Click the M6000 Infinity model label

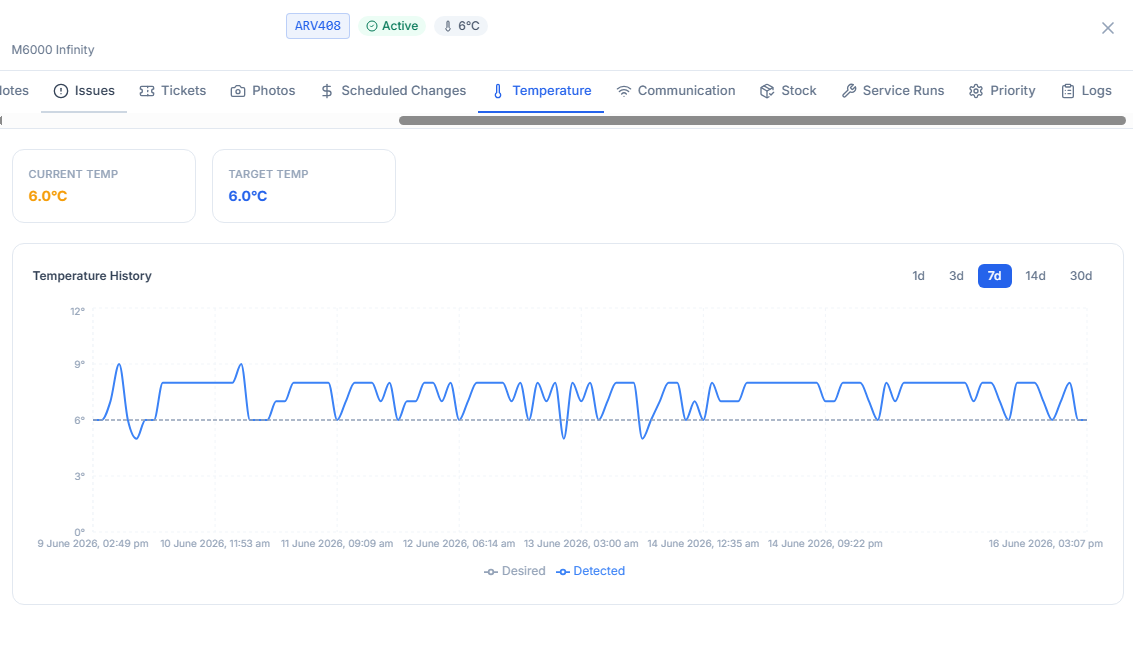[53, 50]
